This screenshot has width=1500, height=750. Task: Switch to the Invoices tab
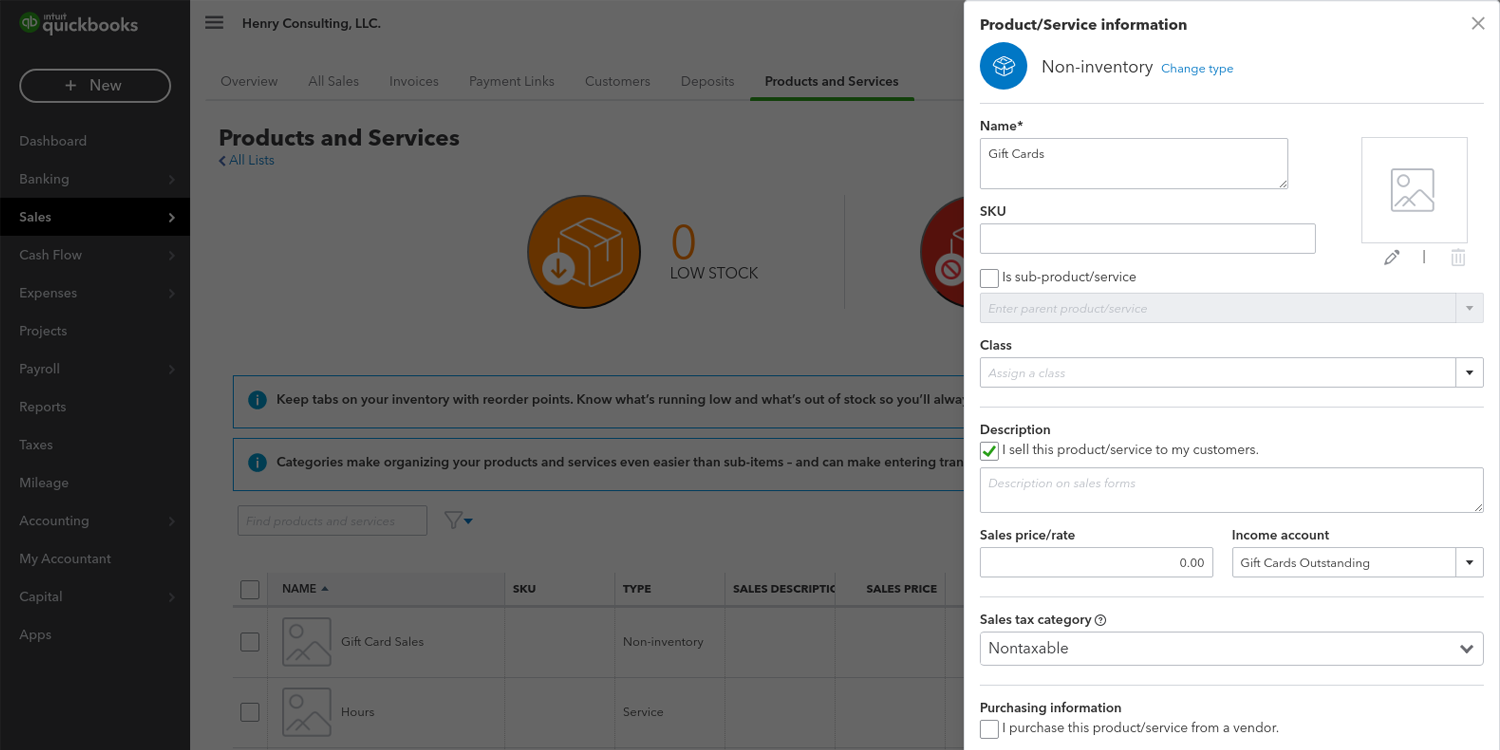point(414,82)
